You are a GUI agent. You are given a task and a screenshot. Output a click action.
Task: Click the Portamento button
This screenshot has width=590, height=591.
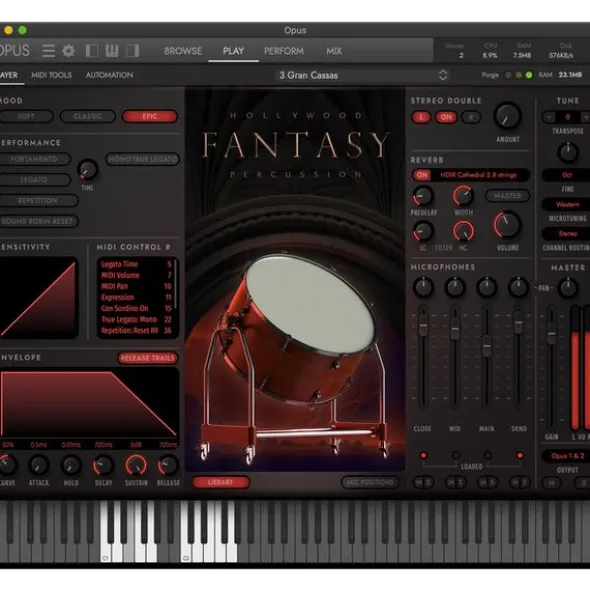[34, 159]
